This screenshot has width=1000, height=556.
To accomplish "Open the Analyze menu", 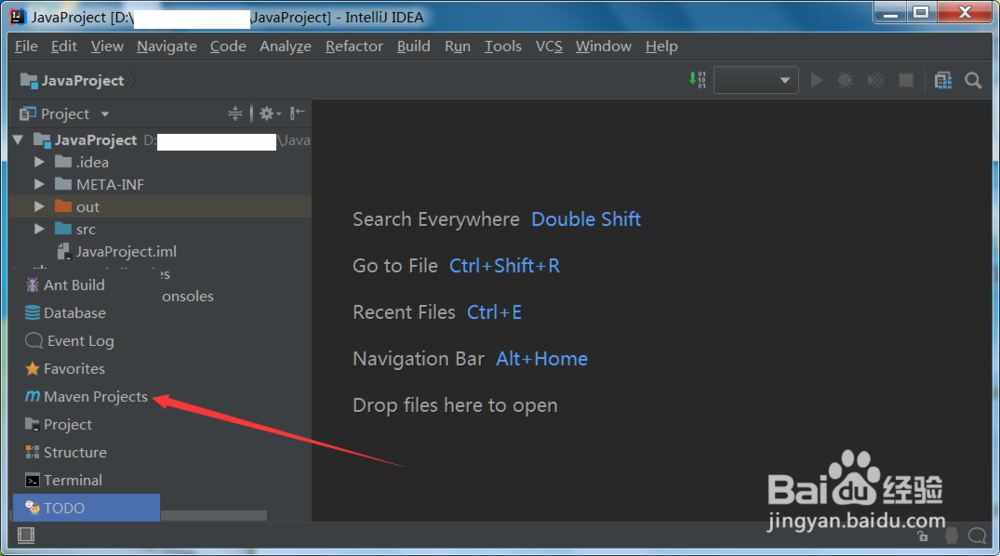I will tap(285, 47).
